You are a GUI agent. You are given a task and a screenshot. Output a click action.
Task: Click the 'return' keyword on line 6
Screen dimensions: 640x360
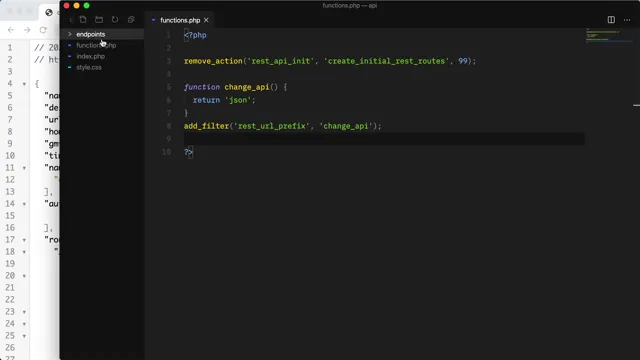coord(207,100)
